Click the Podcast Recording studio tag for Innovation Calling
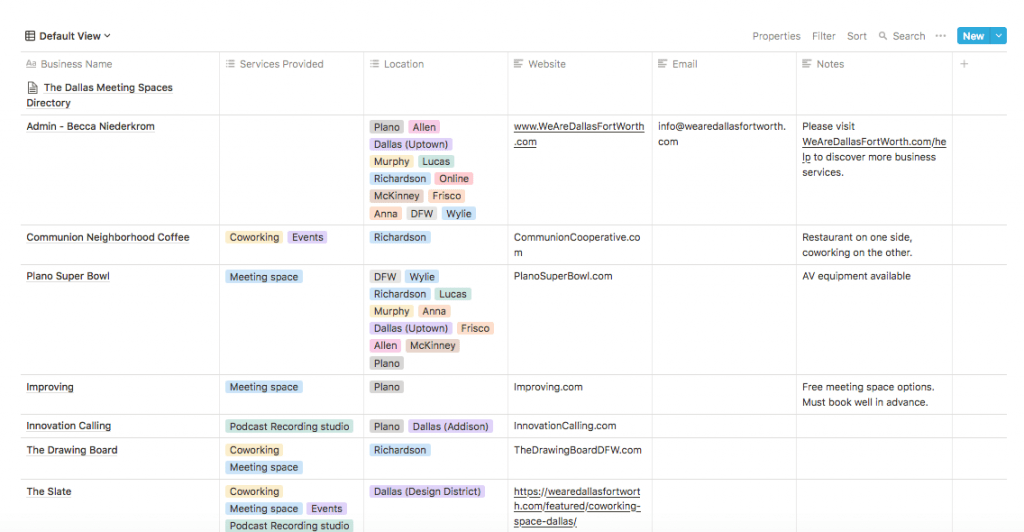Viewport: 1024px width, 532px height. point(289,426)
